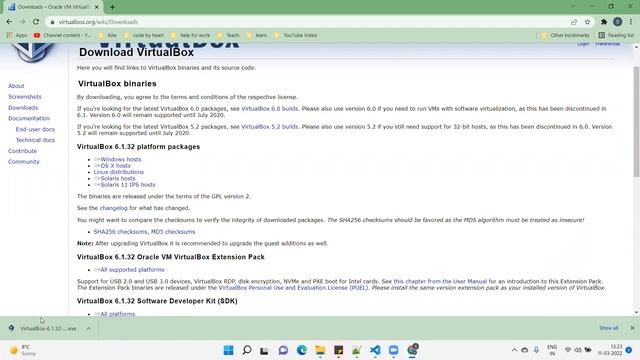Screen dimensions: 640x360
Task: Open the Technical docs sidebar link
Action: click(35, 140)
